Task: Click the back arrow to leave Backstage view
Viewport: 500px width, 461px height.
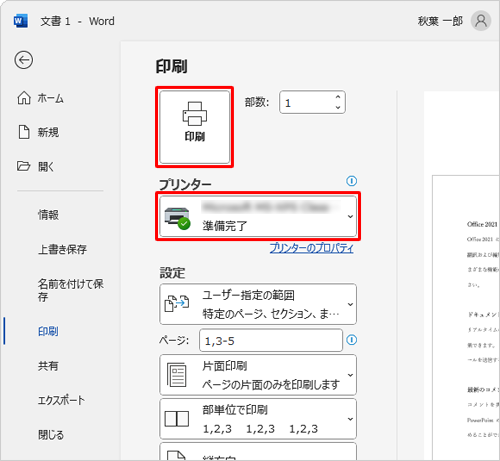Action: click(x=23, y=60)
